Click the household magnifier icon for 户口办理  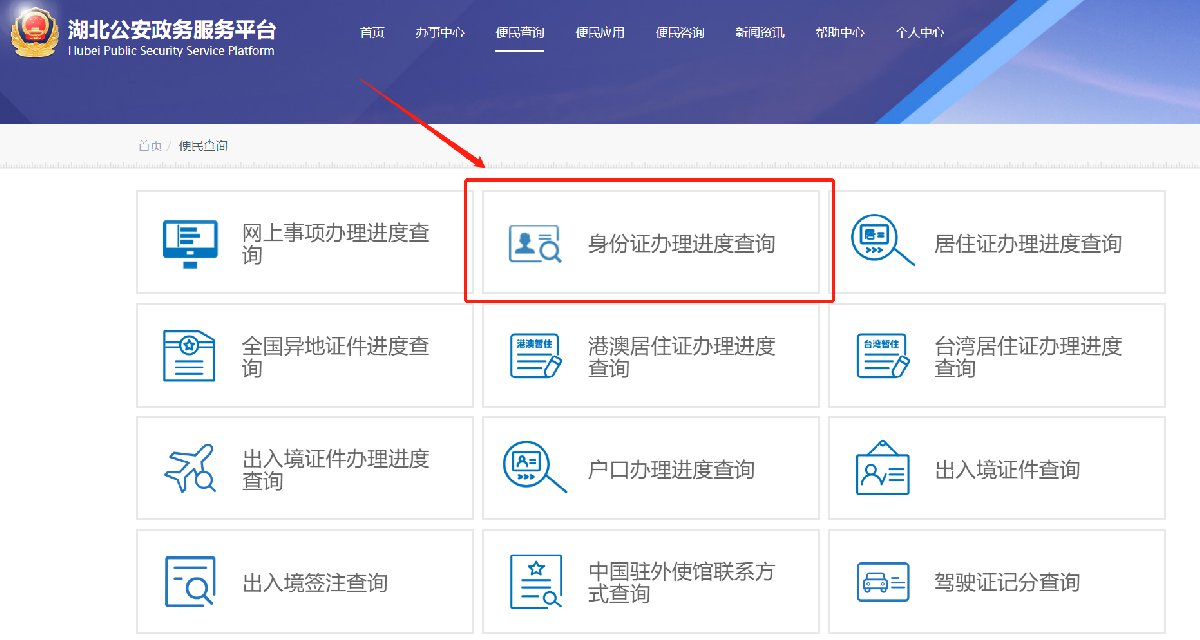click(534, 466)
